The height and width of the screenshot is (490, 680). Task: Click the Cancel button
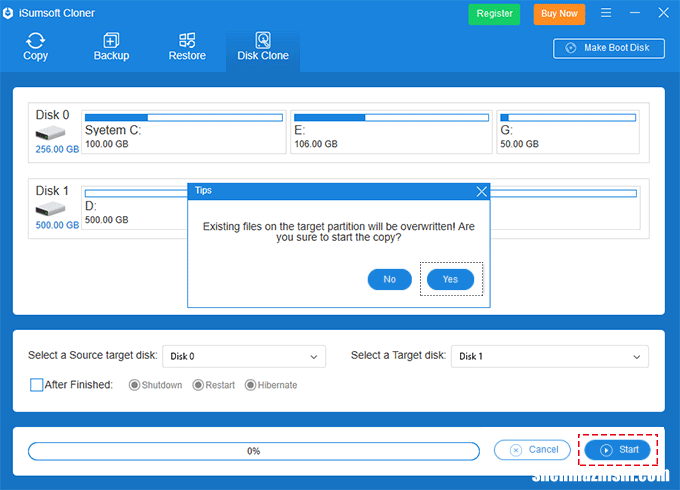click(x=533, y=450)
